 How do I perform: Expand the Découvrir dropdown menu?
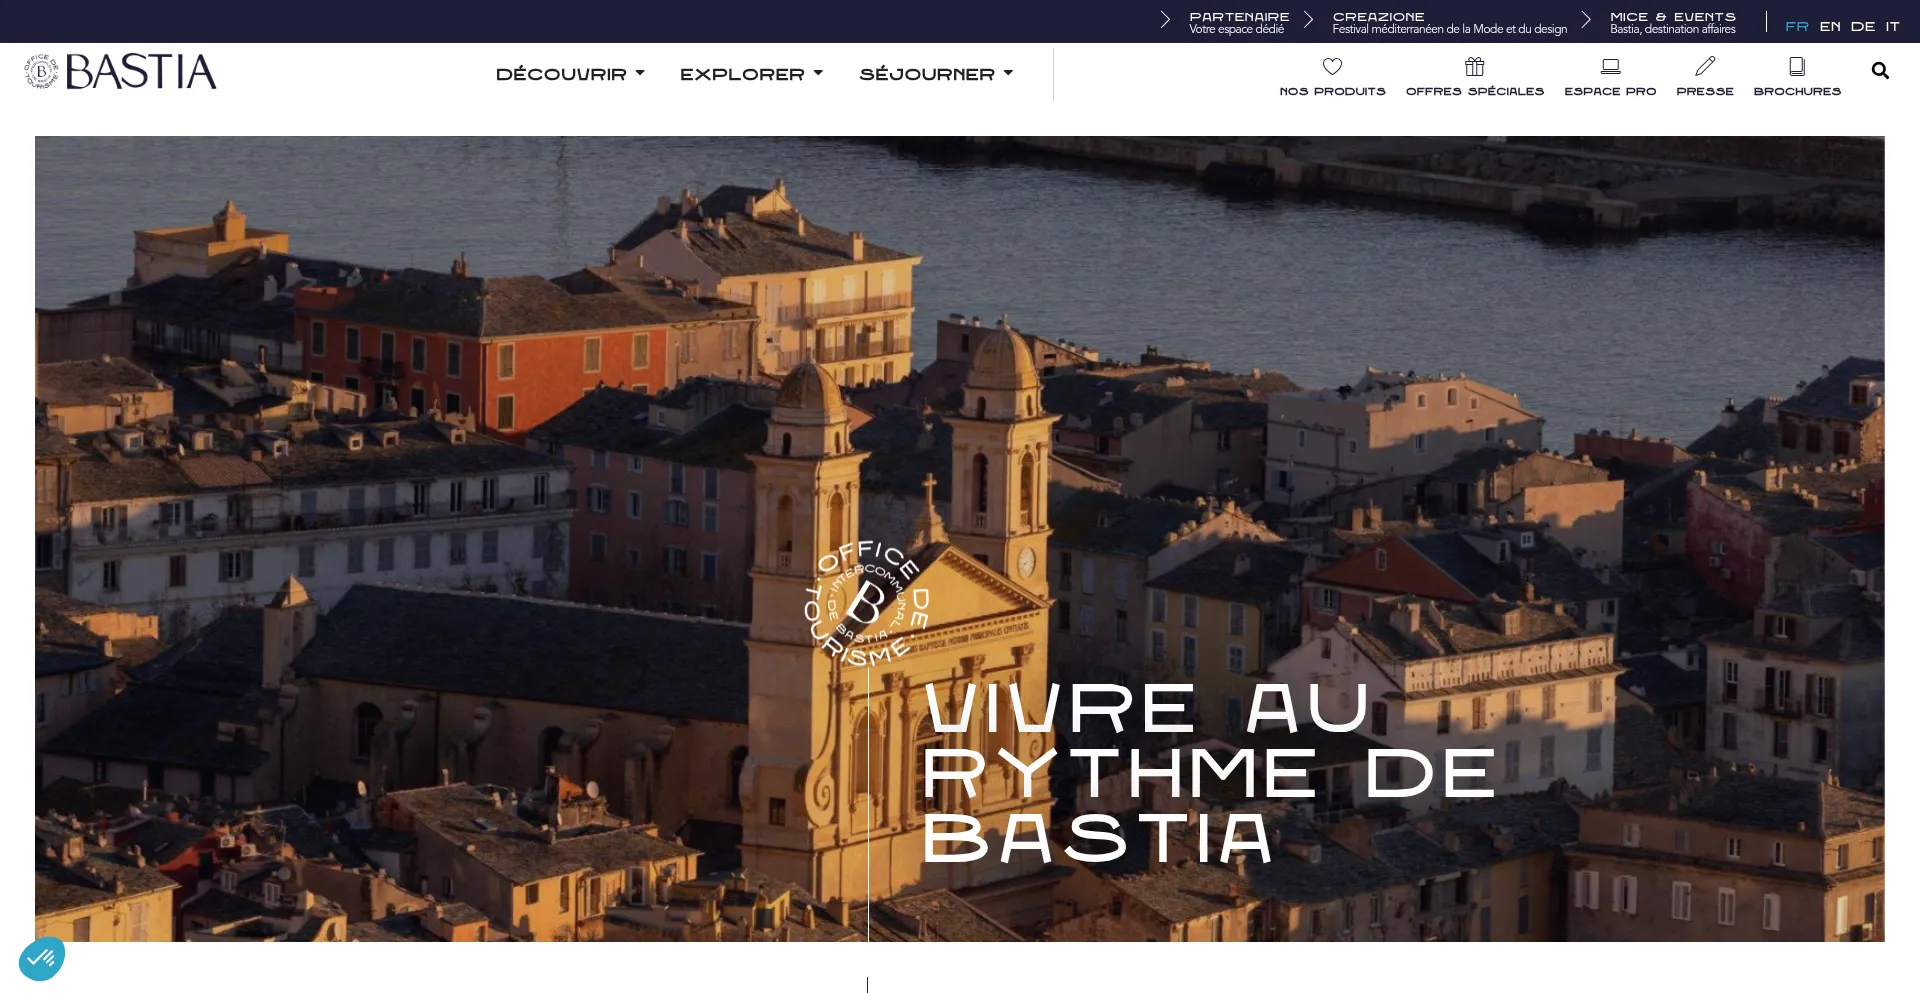(x=570, y=74)
